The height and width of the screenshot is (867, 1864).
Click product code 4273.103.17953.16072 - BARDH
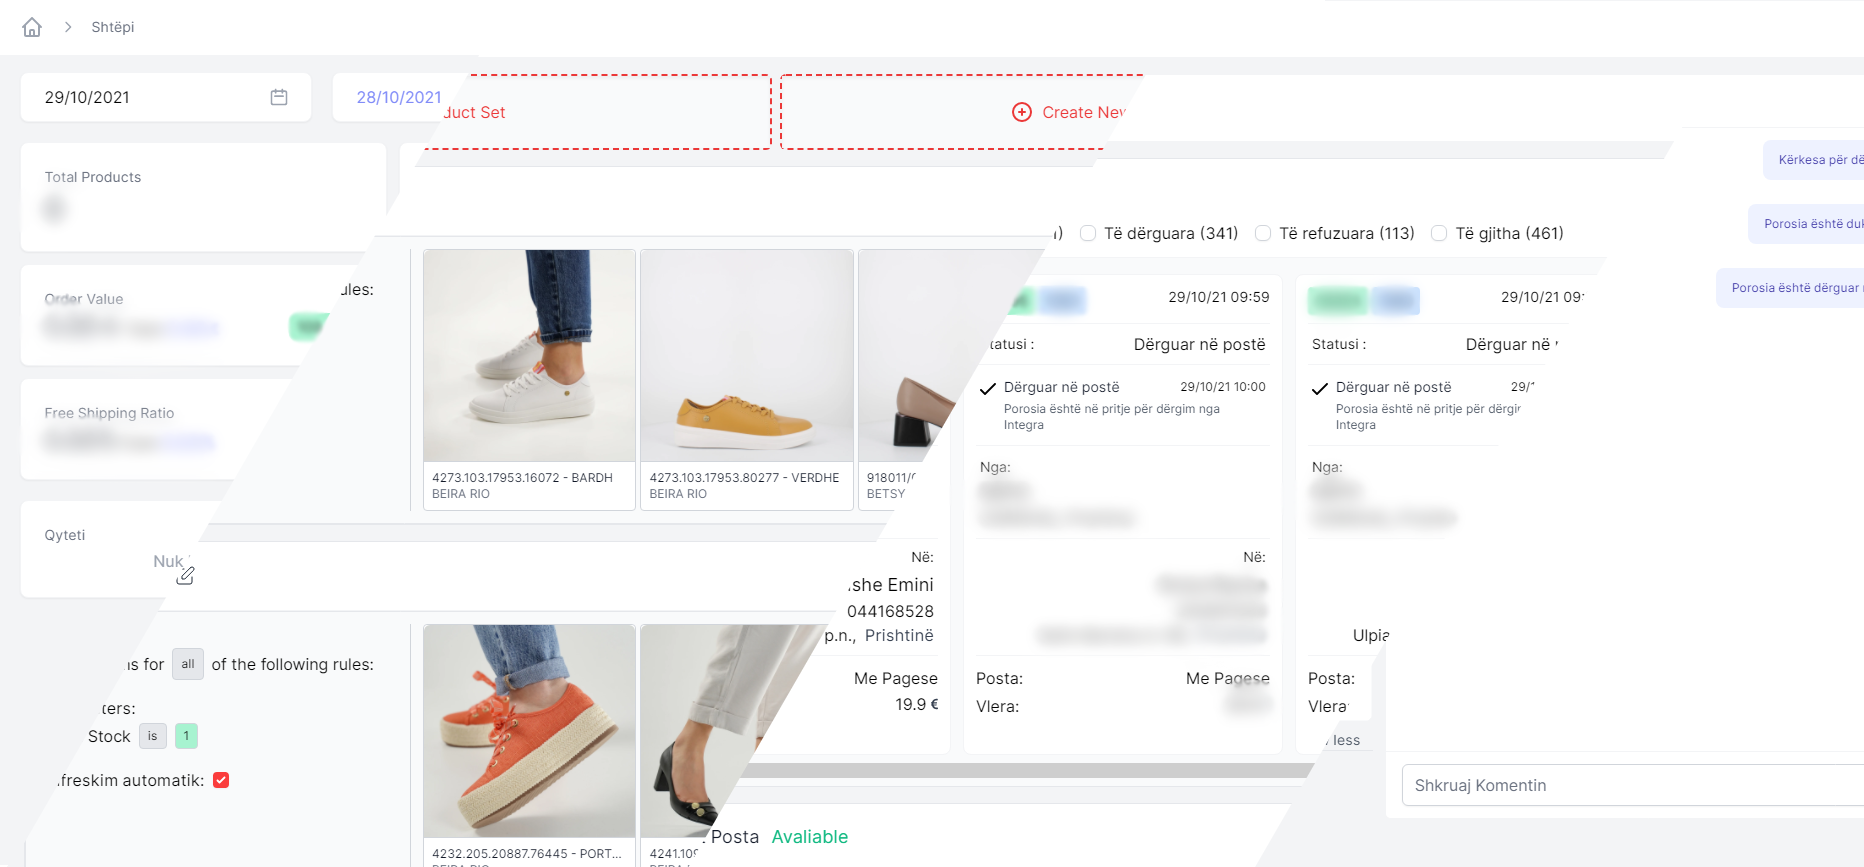[x=522, y=478]
